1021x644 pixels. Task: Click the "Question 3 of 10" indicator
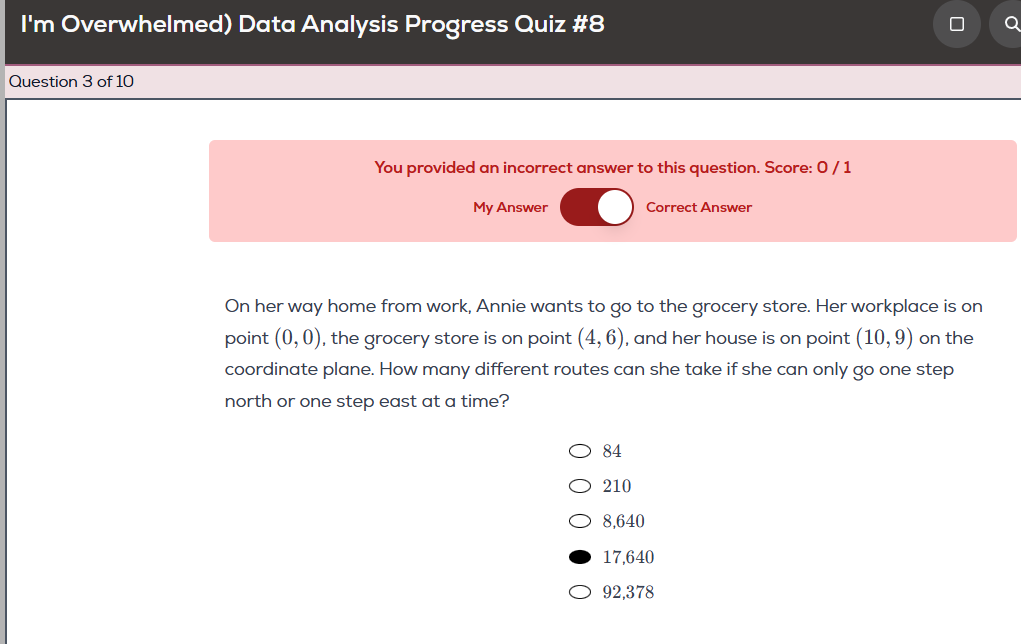[71, 82]
